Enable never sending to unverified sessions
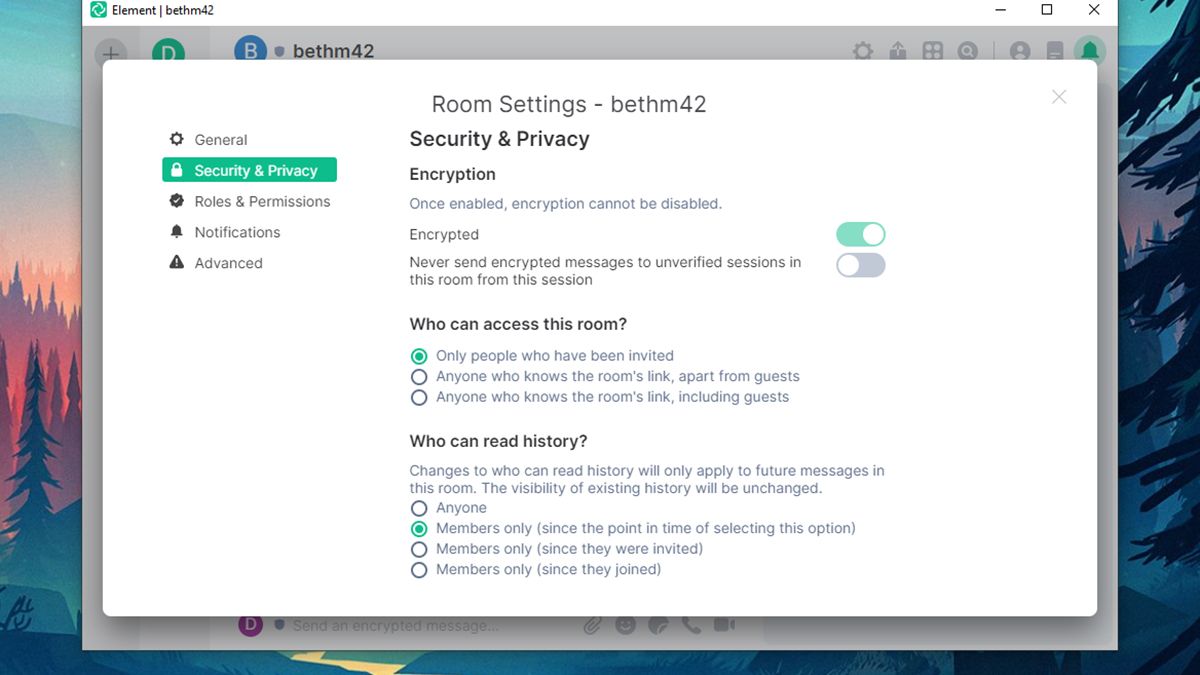1200x675 pixels. [860, 265]
